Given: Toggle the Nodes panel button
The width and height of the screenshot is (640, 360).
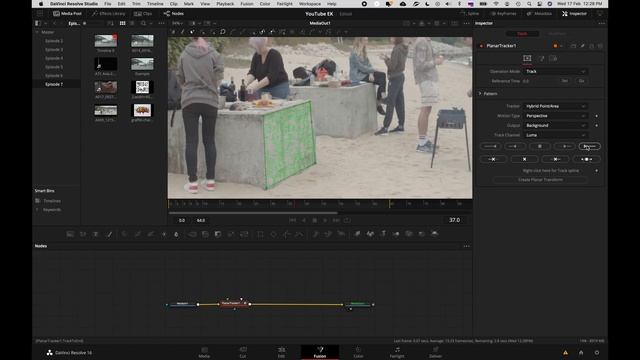Looking at the screenshot, I should [x=174, y=13].
